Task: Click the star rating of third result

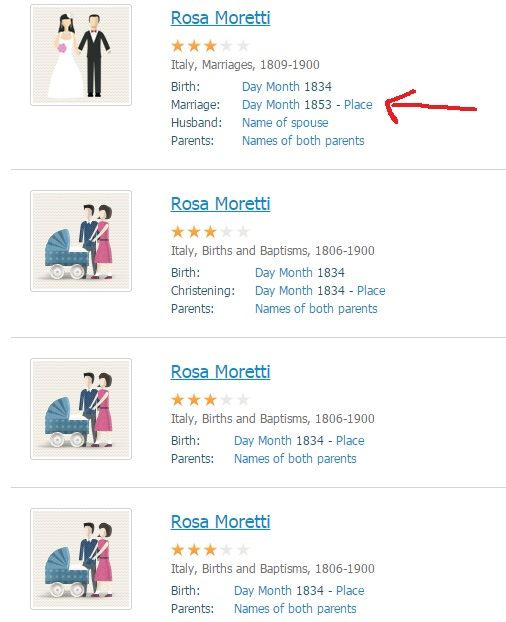Action: pos(210,399)
